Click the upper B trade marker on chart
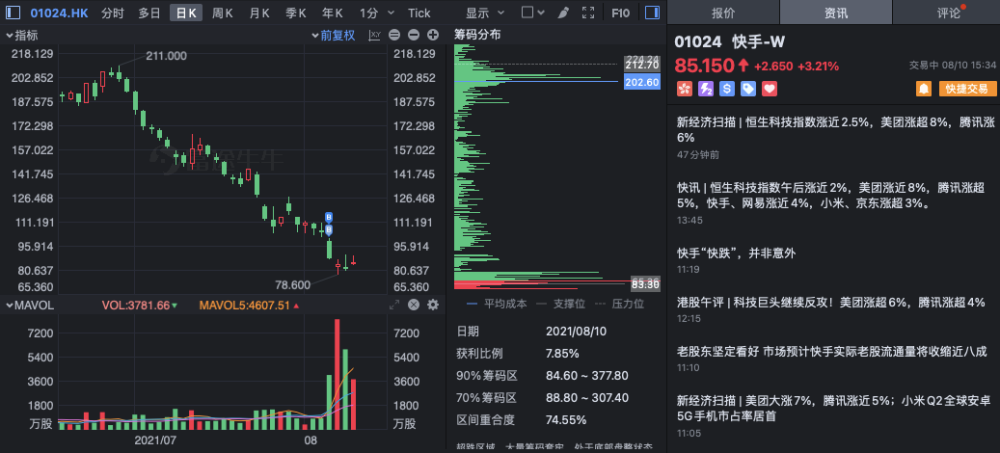The height and width of the screenshot is (453, 1000). pyautogui.click(x=329, y=217)
